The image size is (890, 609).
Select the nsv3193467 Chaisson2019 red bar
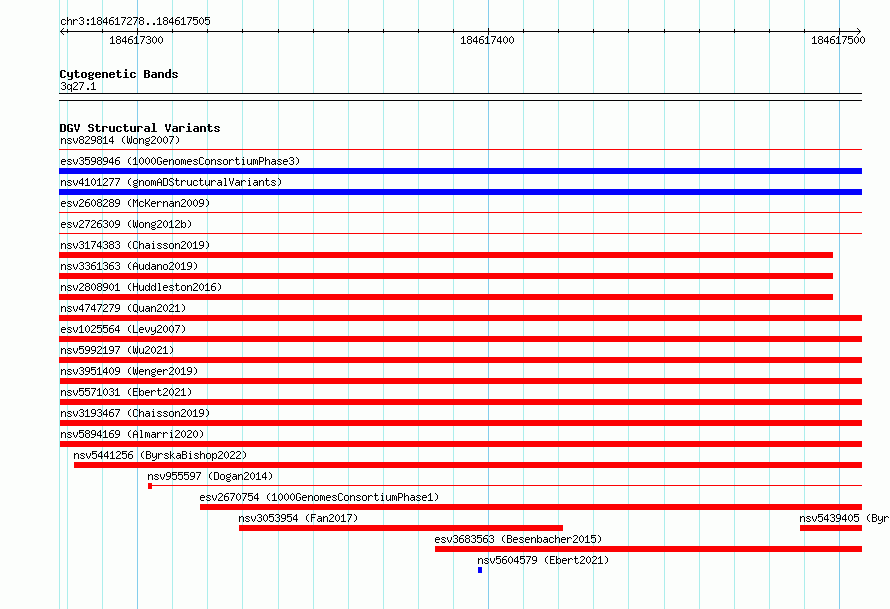click(x=460, y=423)
